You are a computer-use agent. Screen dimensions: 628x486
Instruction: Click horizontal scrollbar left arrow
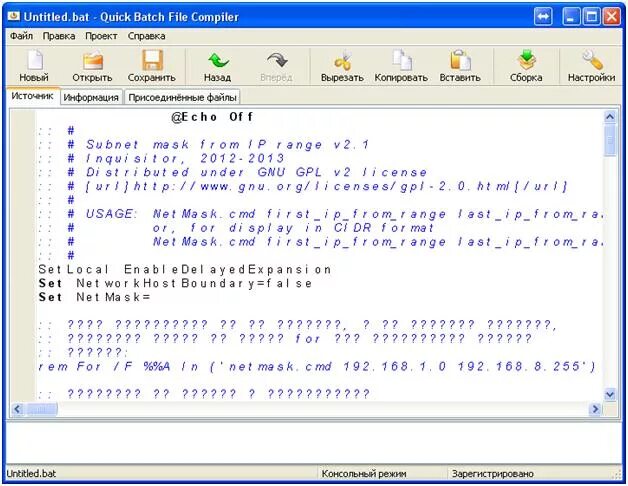17,409
